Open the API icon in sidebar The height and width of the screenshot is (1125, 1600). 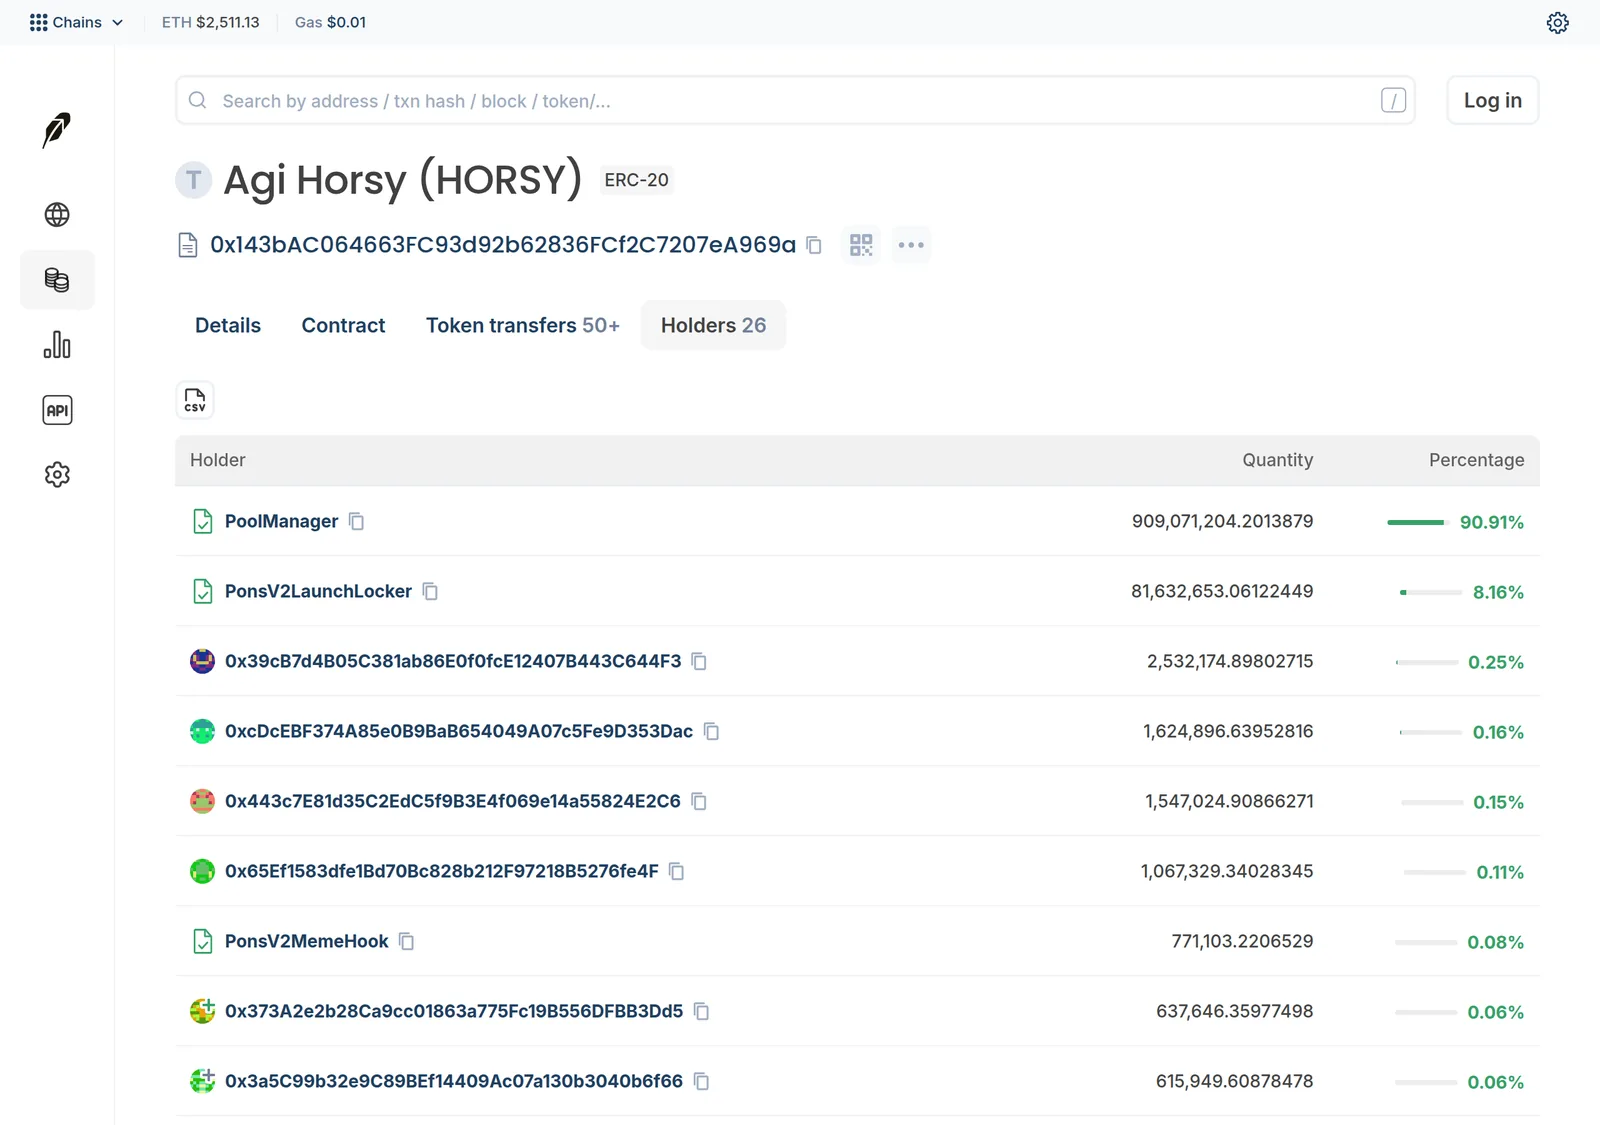(x=57, y=410)
